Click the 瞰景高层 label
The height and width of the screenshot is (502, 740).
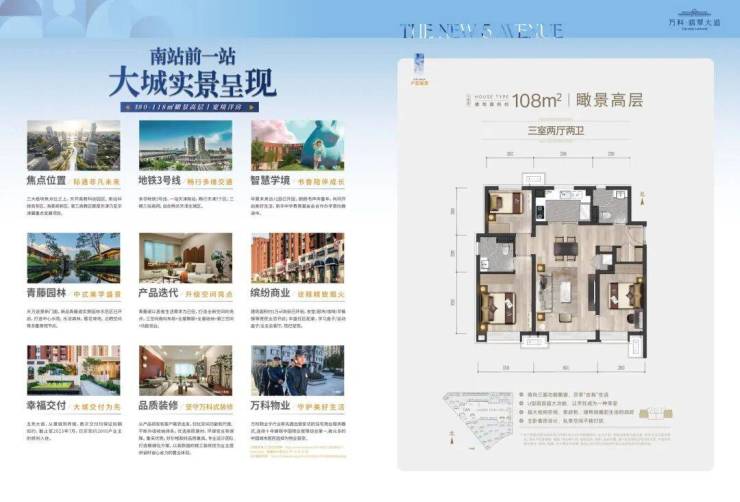(x=610, y=100)
